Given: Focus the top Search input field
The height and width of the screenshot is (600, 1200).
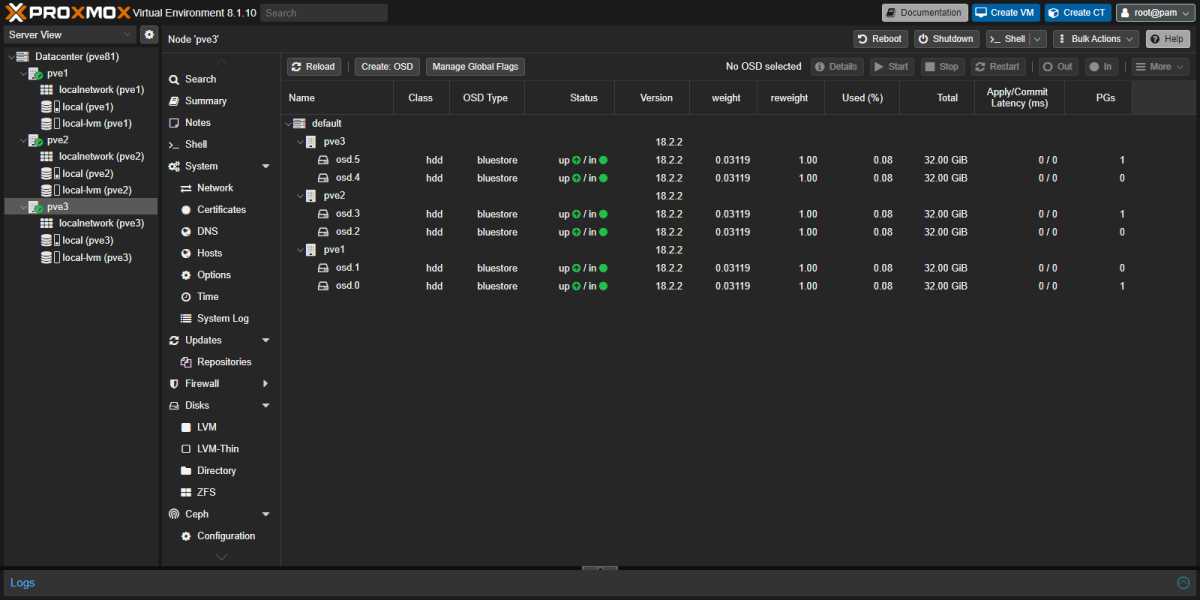Looking at the screenshot, I should (x=324, y=13).
